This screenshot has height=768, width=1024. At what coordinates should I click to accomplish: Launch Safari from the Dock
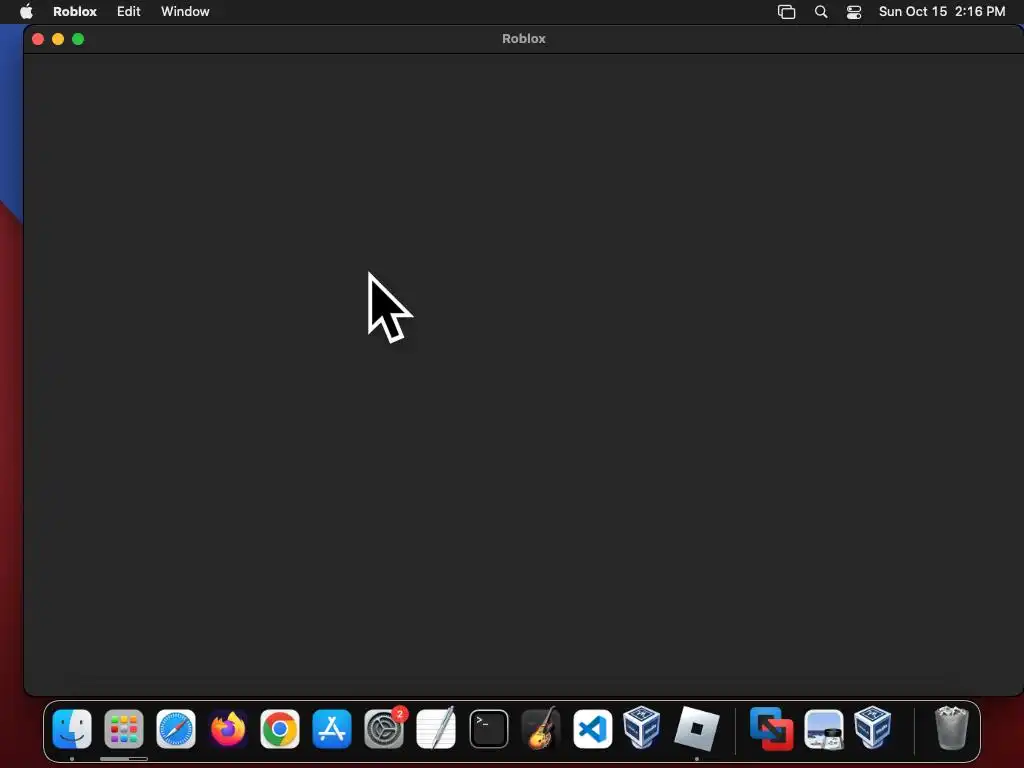pos(176,729)
